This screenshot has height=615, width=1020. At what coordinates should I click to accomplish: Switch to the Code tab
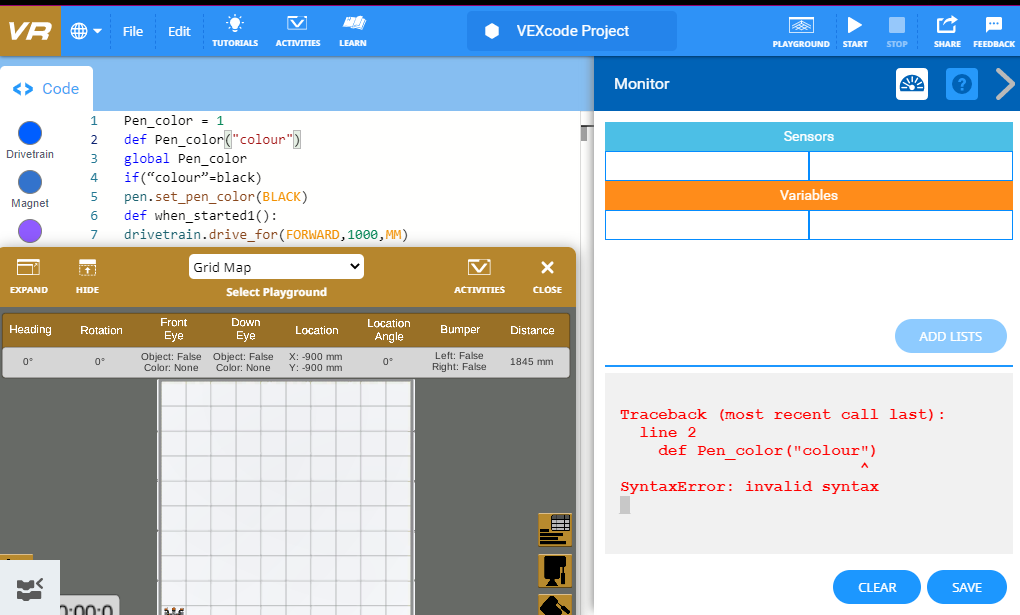(x=46, y=89)
